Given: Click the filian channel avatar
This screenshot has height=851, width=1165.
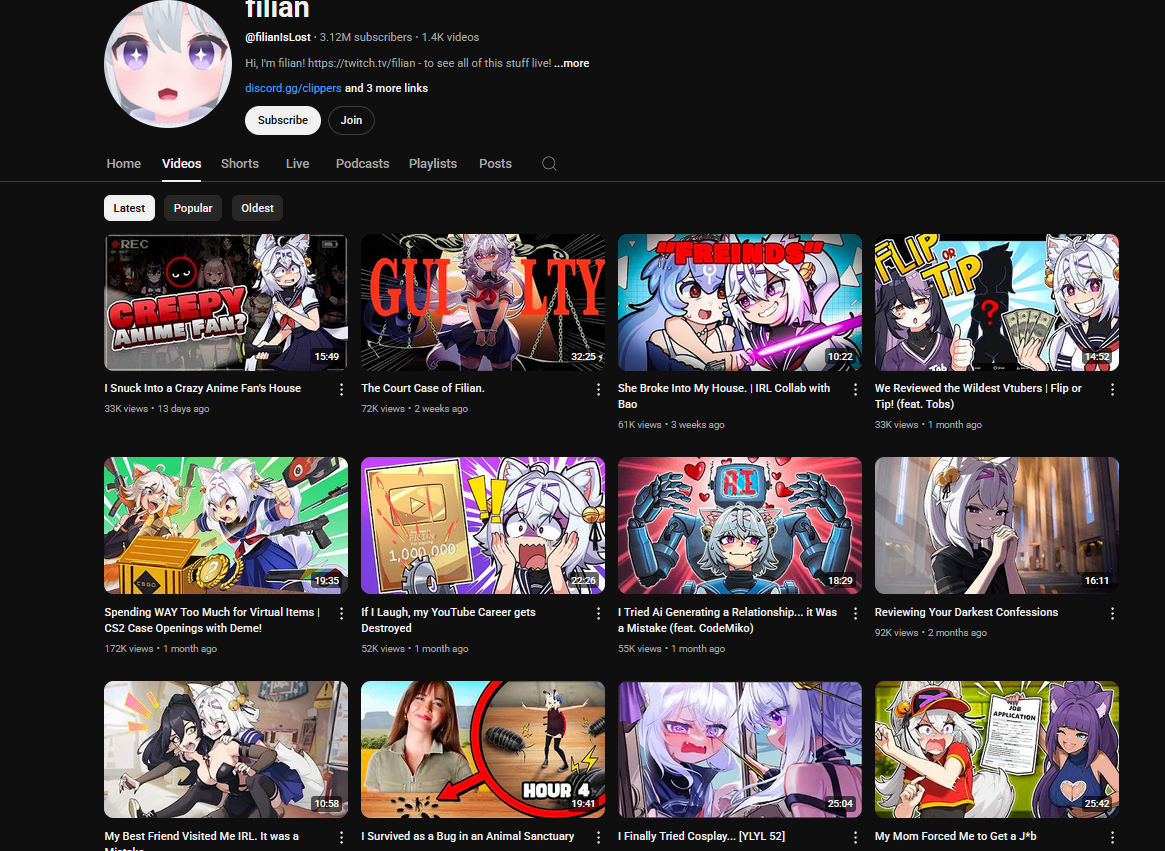Looking at the screenshot, I should tap(167, 64).
